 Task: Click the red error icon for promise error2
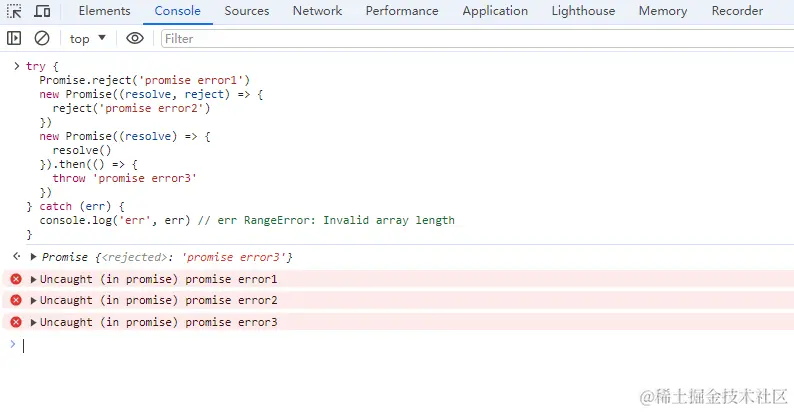16,300
